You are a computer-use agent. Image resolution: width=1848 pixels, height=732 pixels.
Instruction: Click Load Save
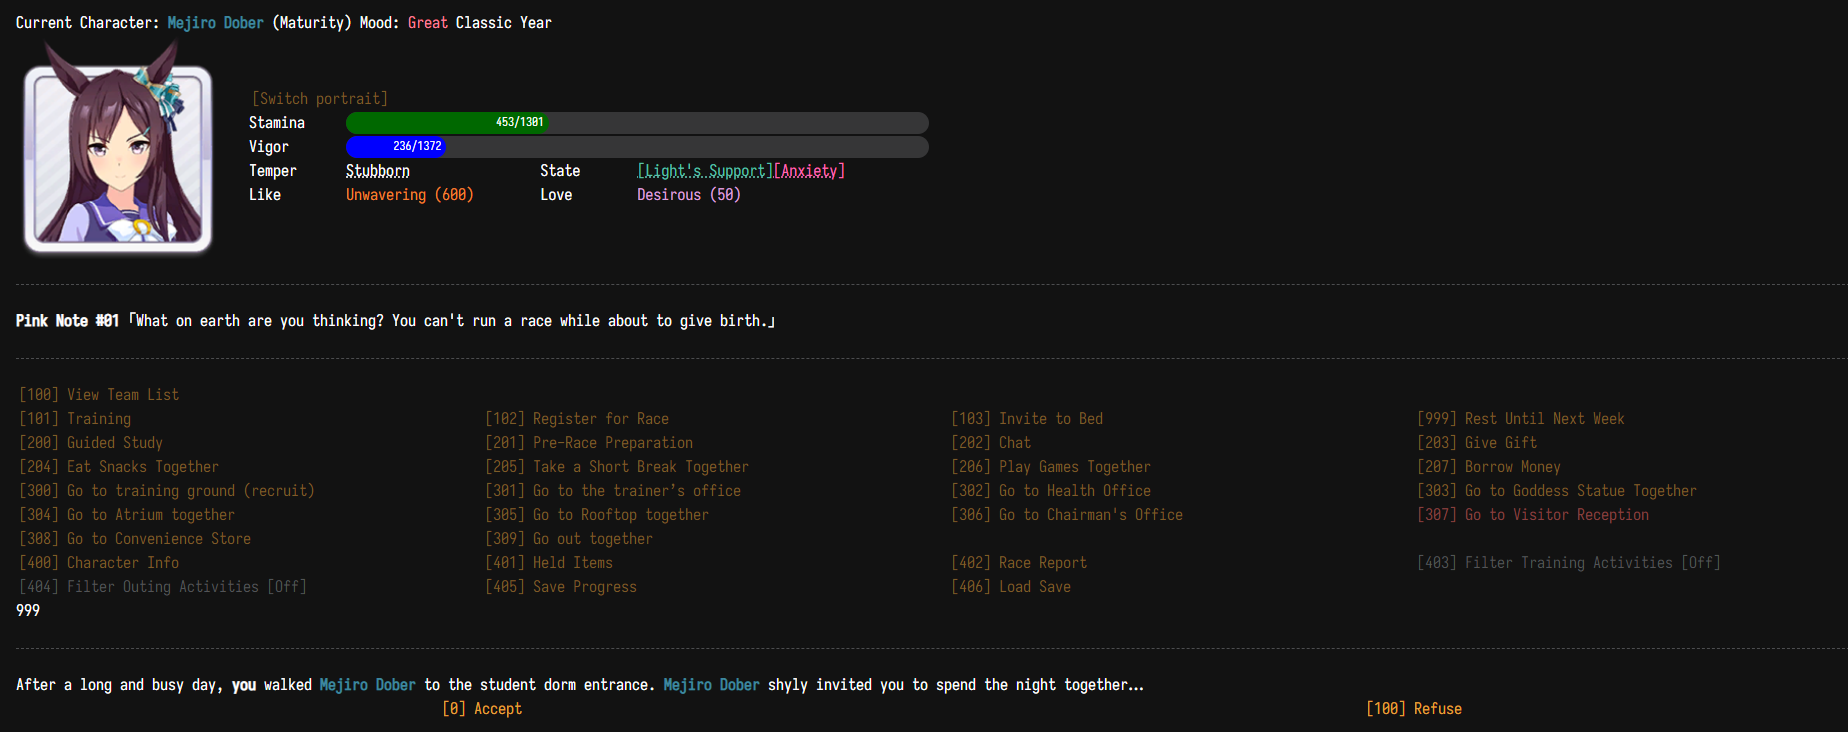click(1011, 587)
